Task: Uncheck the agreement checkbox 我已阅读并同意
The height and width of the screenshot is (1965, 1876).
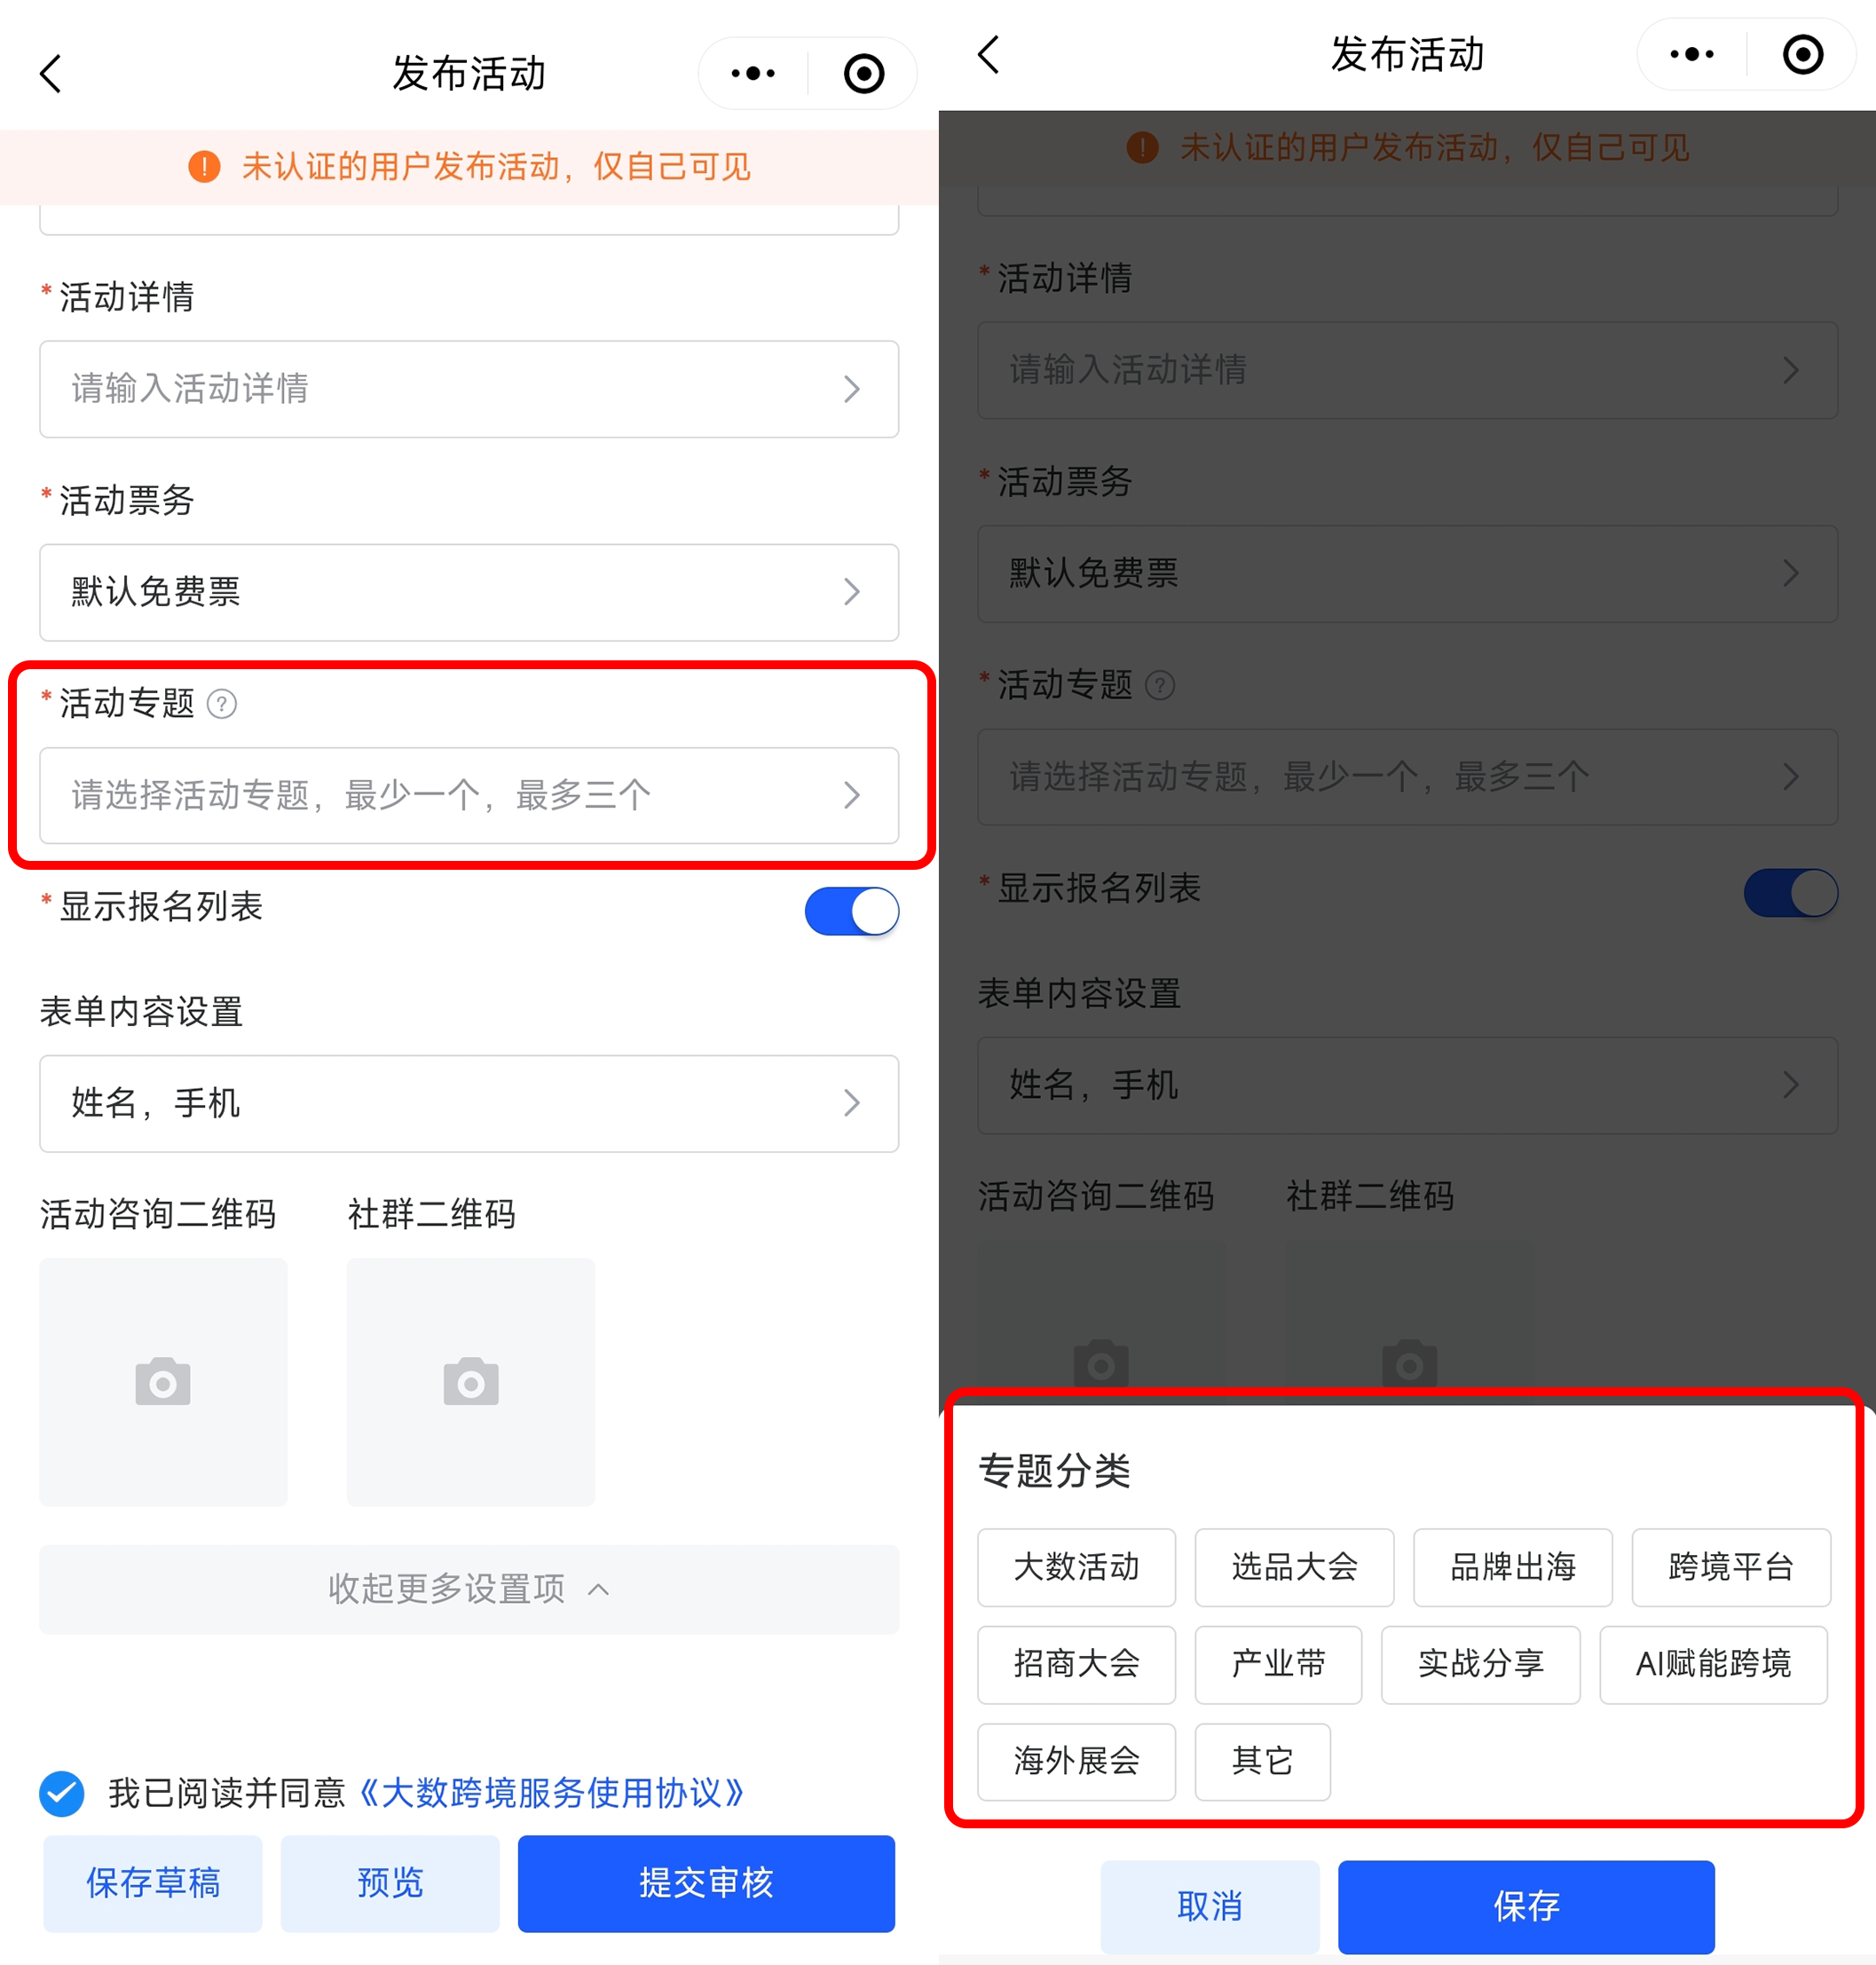Action: (62, 1794)
